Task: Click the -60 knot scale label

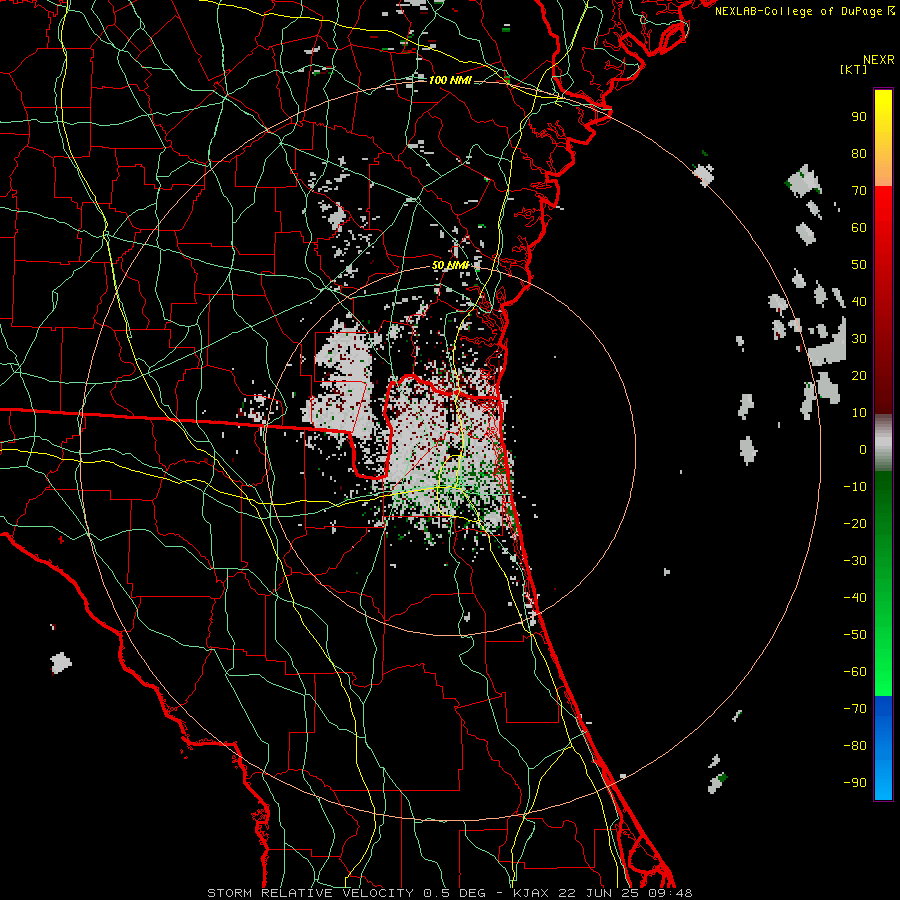Action: pyautogui.click(x=855, y=672)
